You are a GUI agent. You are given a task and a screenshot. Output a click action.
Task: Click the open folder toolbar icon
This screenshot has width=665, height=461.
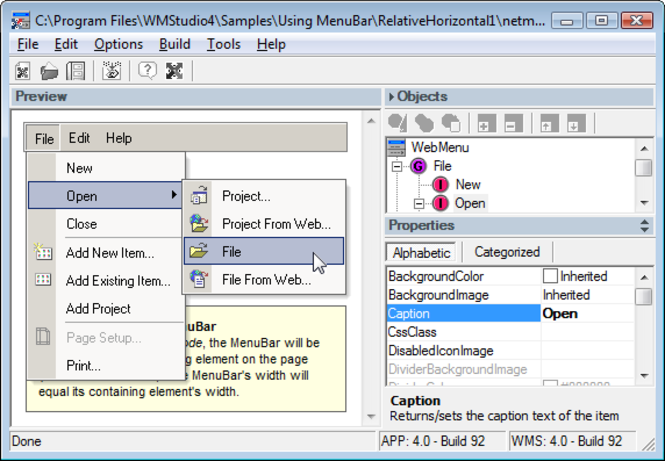click(49, 71)
